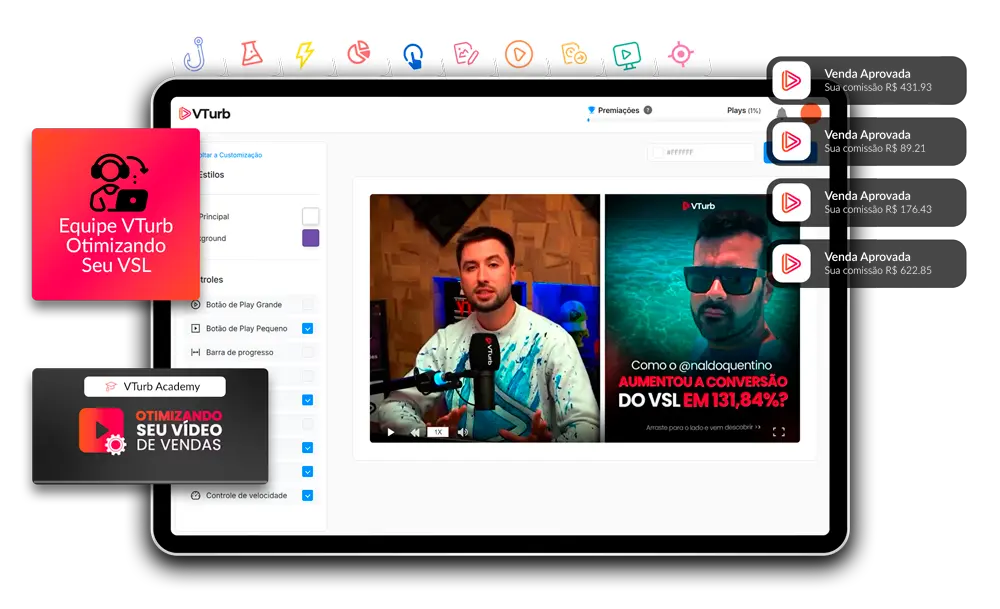The image size is (1000, 609).
Task: Click the play-gear icon on Academy card
Action: point(102,432)
